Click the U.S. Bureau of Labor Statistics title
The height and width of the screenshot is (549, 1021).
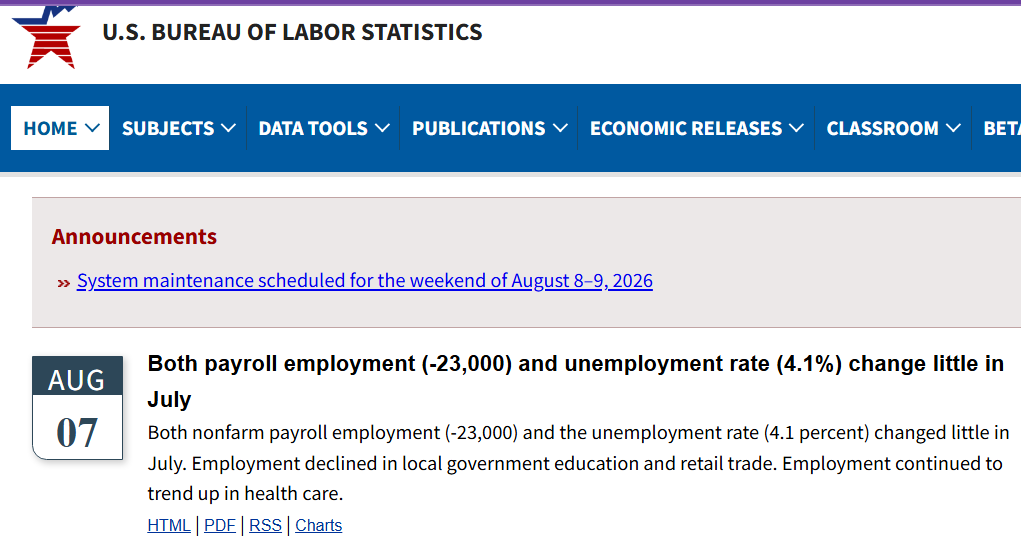(x=292, y=32)
